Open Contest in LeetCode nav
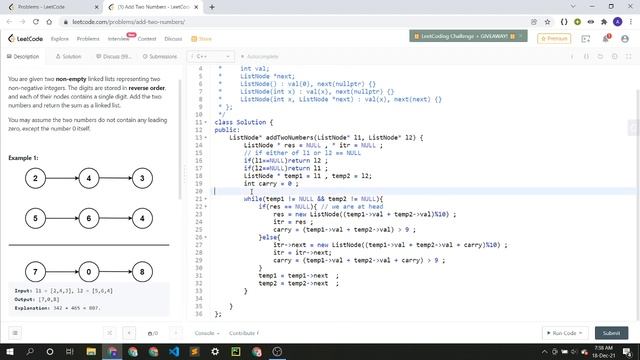The width and height of the screenshot is (640, 360). click(147, 39)
